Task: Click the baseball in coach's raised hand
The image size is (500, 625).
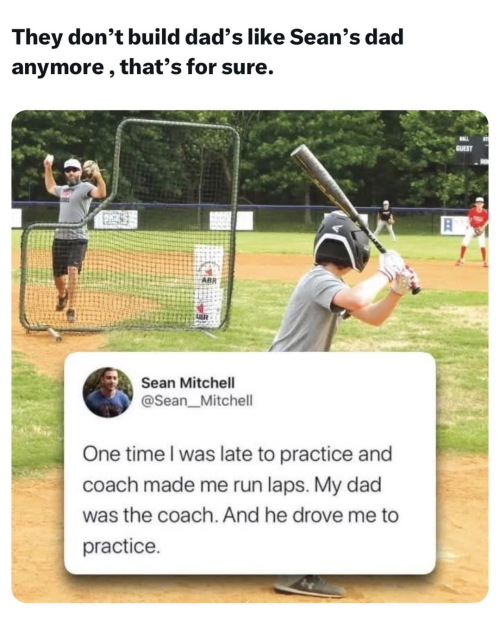Action: pos(49,159)
